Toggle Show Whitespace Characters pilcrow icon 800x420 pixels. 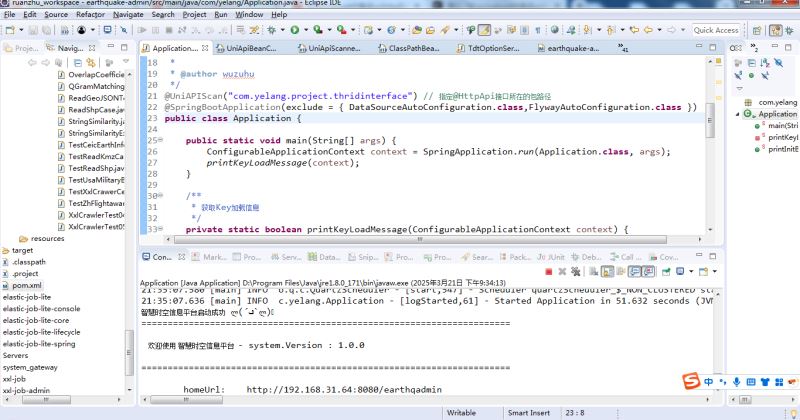click(538, 30)
